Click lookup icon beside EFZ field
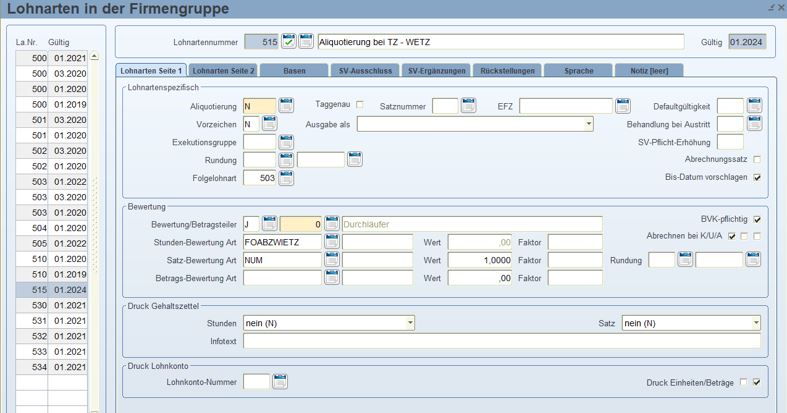This screenshot has width=787, height=413. [623, 105]
